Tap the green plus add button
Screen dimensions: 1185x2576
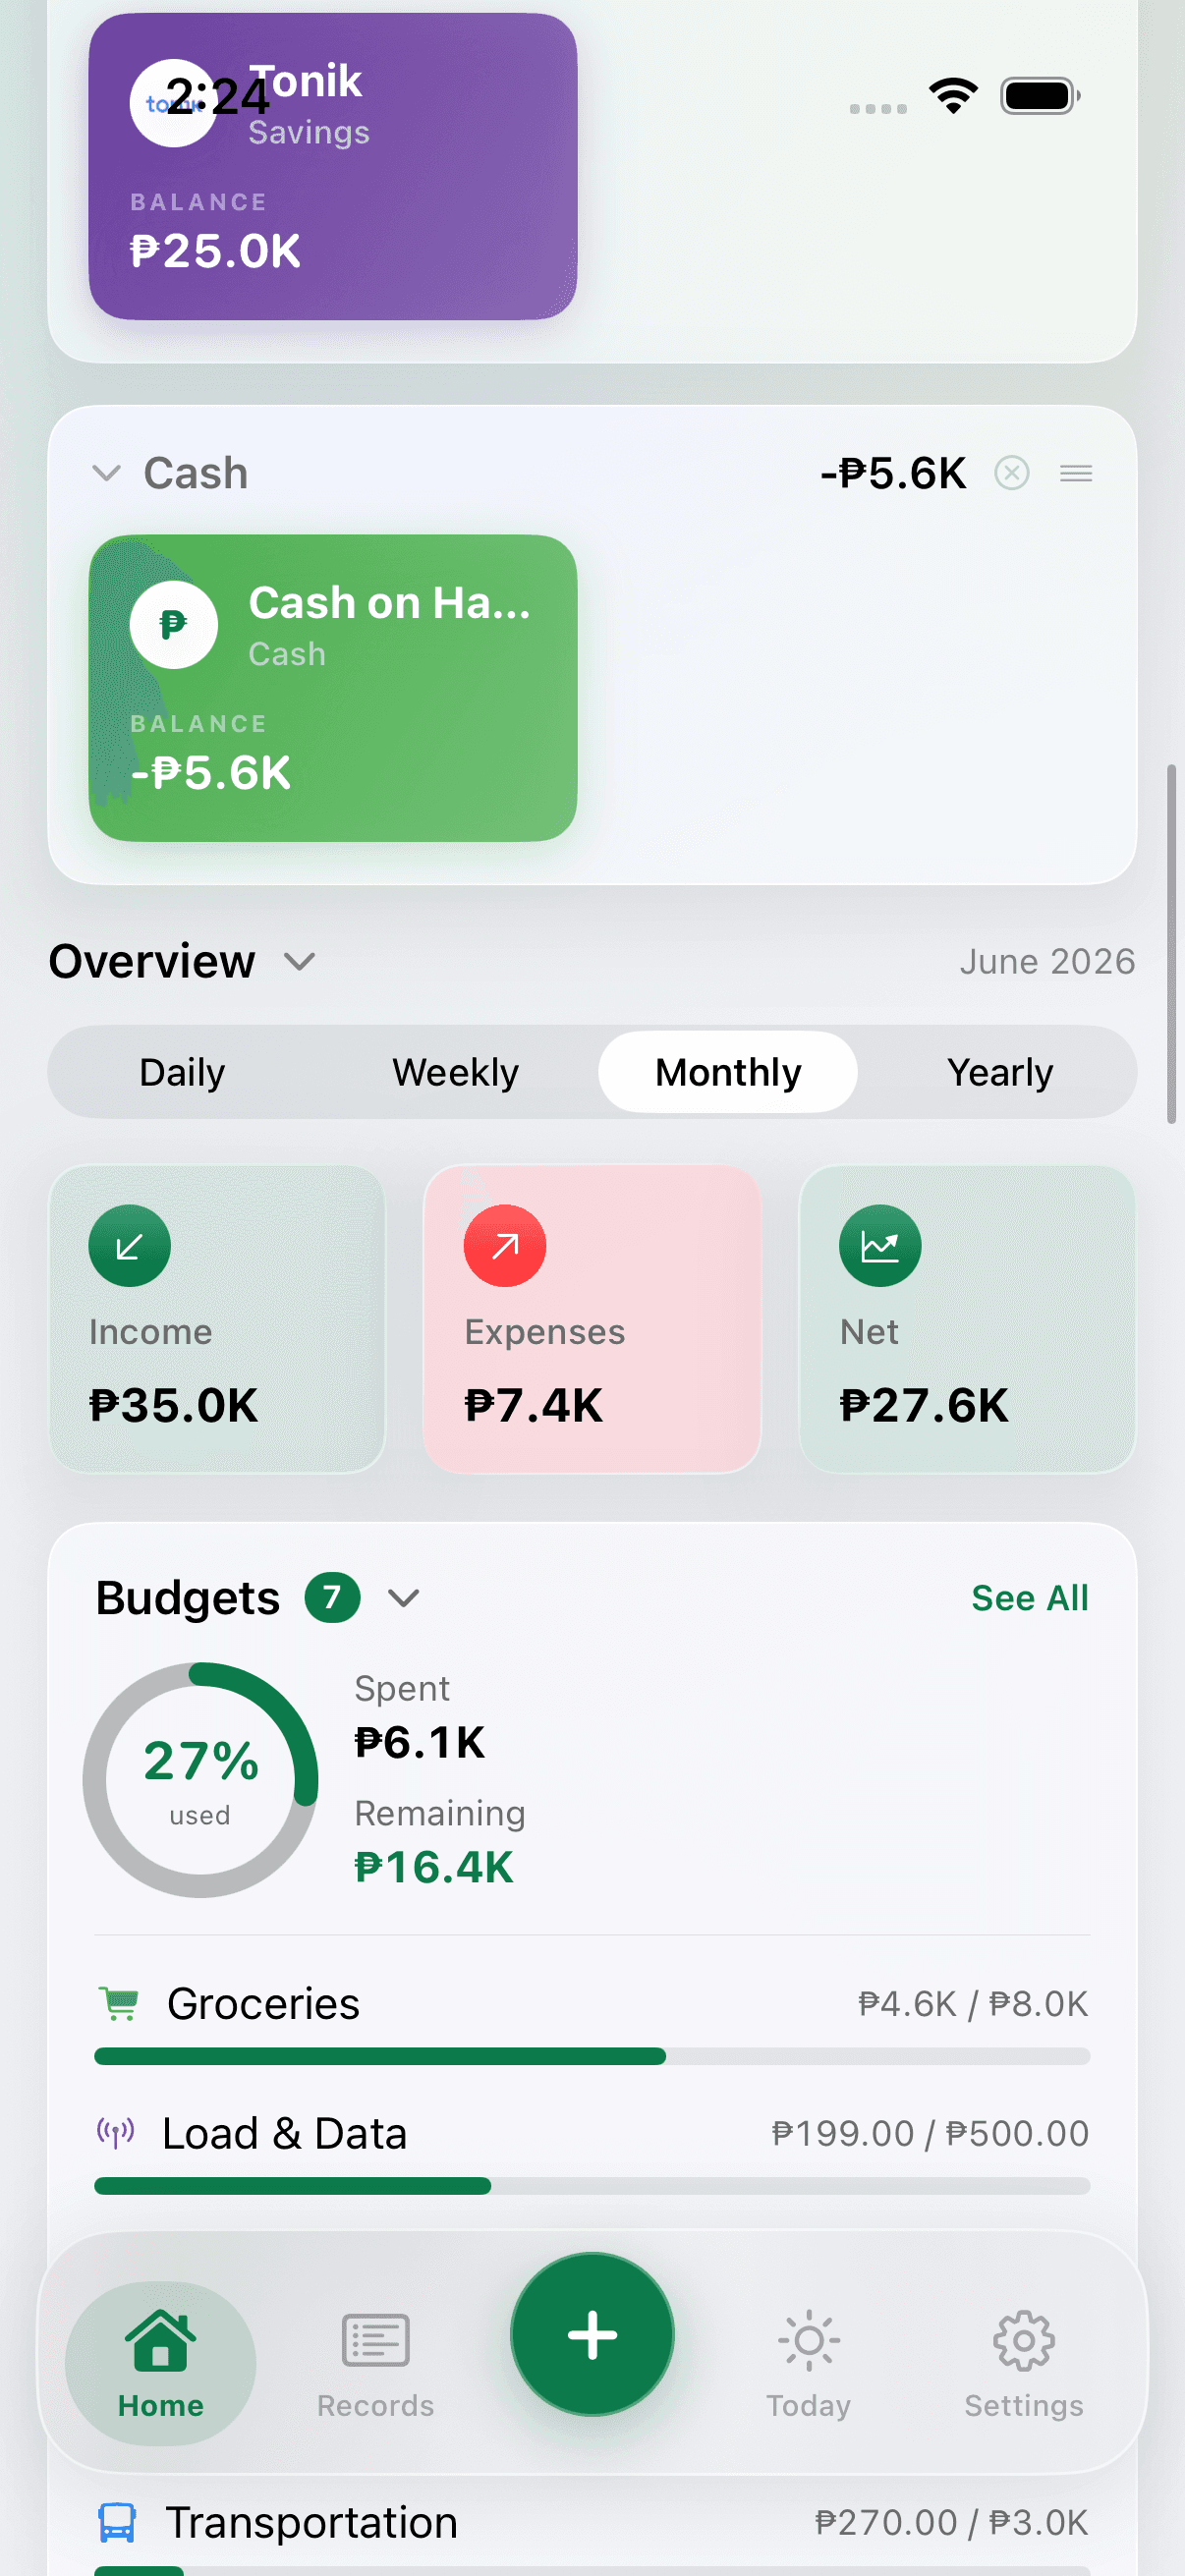tap(592, 2334)
